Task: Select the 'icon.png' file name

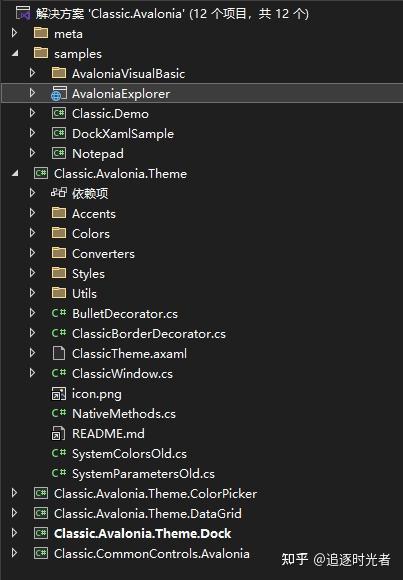Action: (97, 394)
